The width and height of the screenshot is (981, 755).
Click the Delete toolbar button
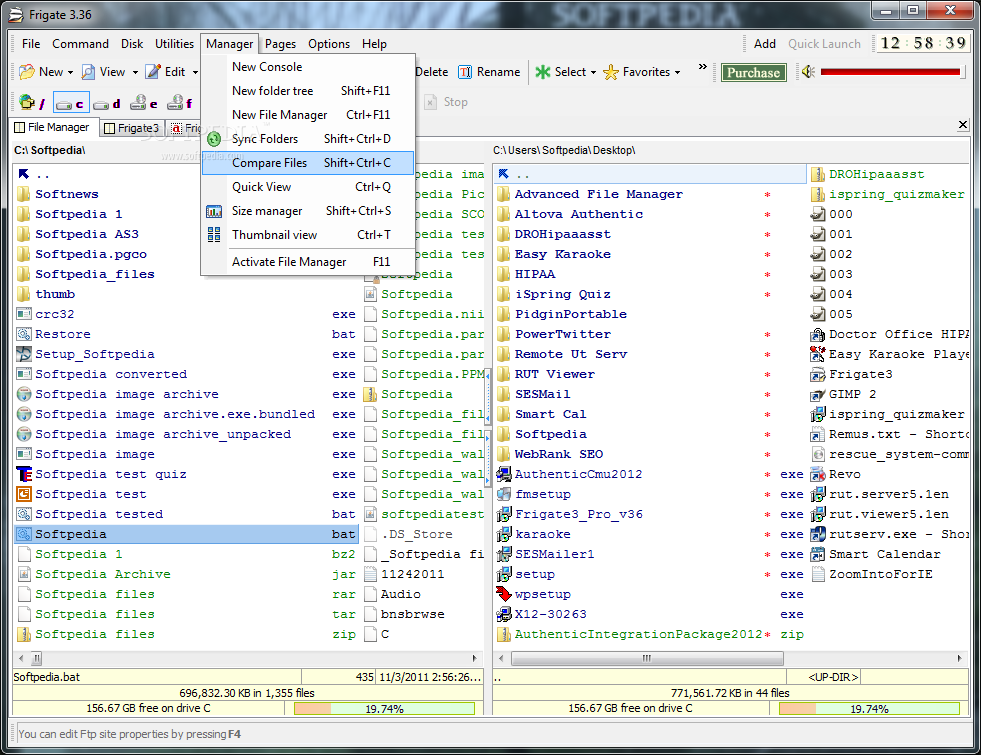click(x=432, y=72)
